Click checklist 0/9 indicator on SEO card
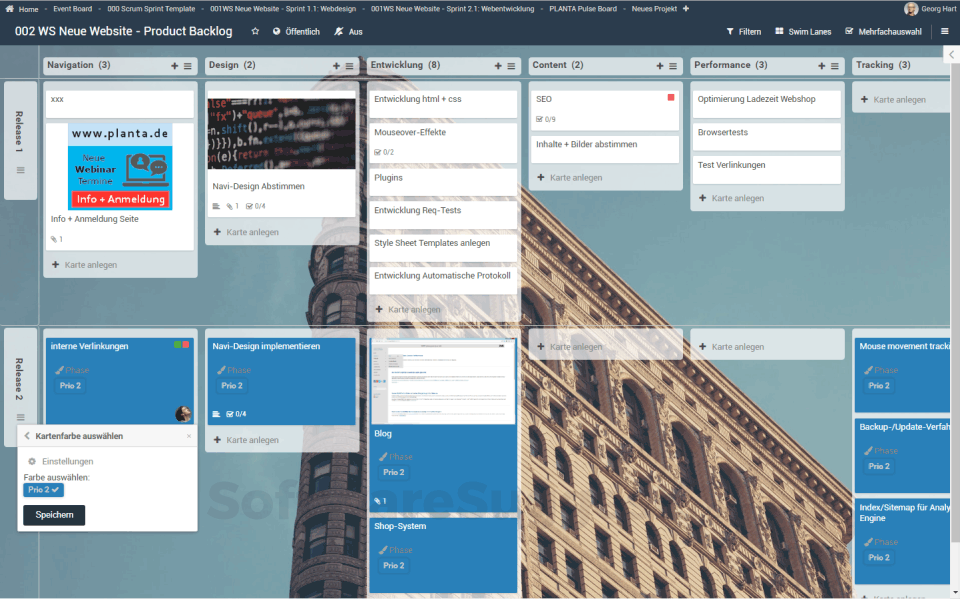Image resolution: width=960 pixels, height=599 pixels. pyautogui.click(x=546, y=119)
